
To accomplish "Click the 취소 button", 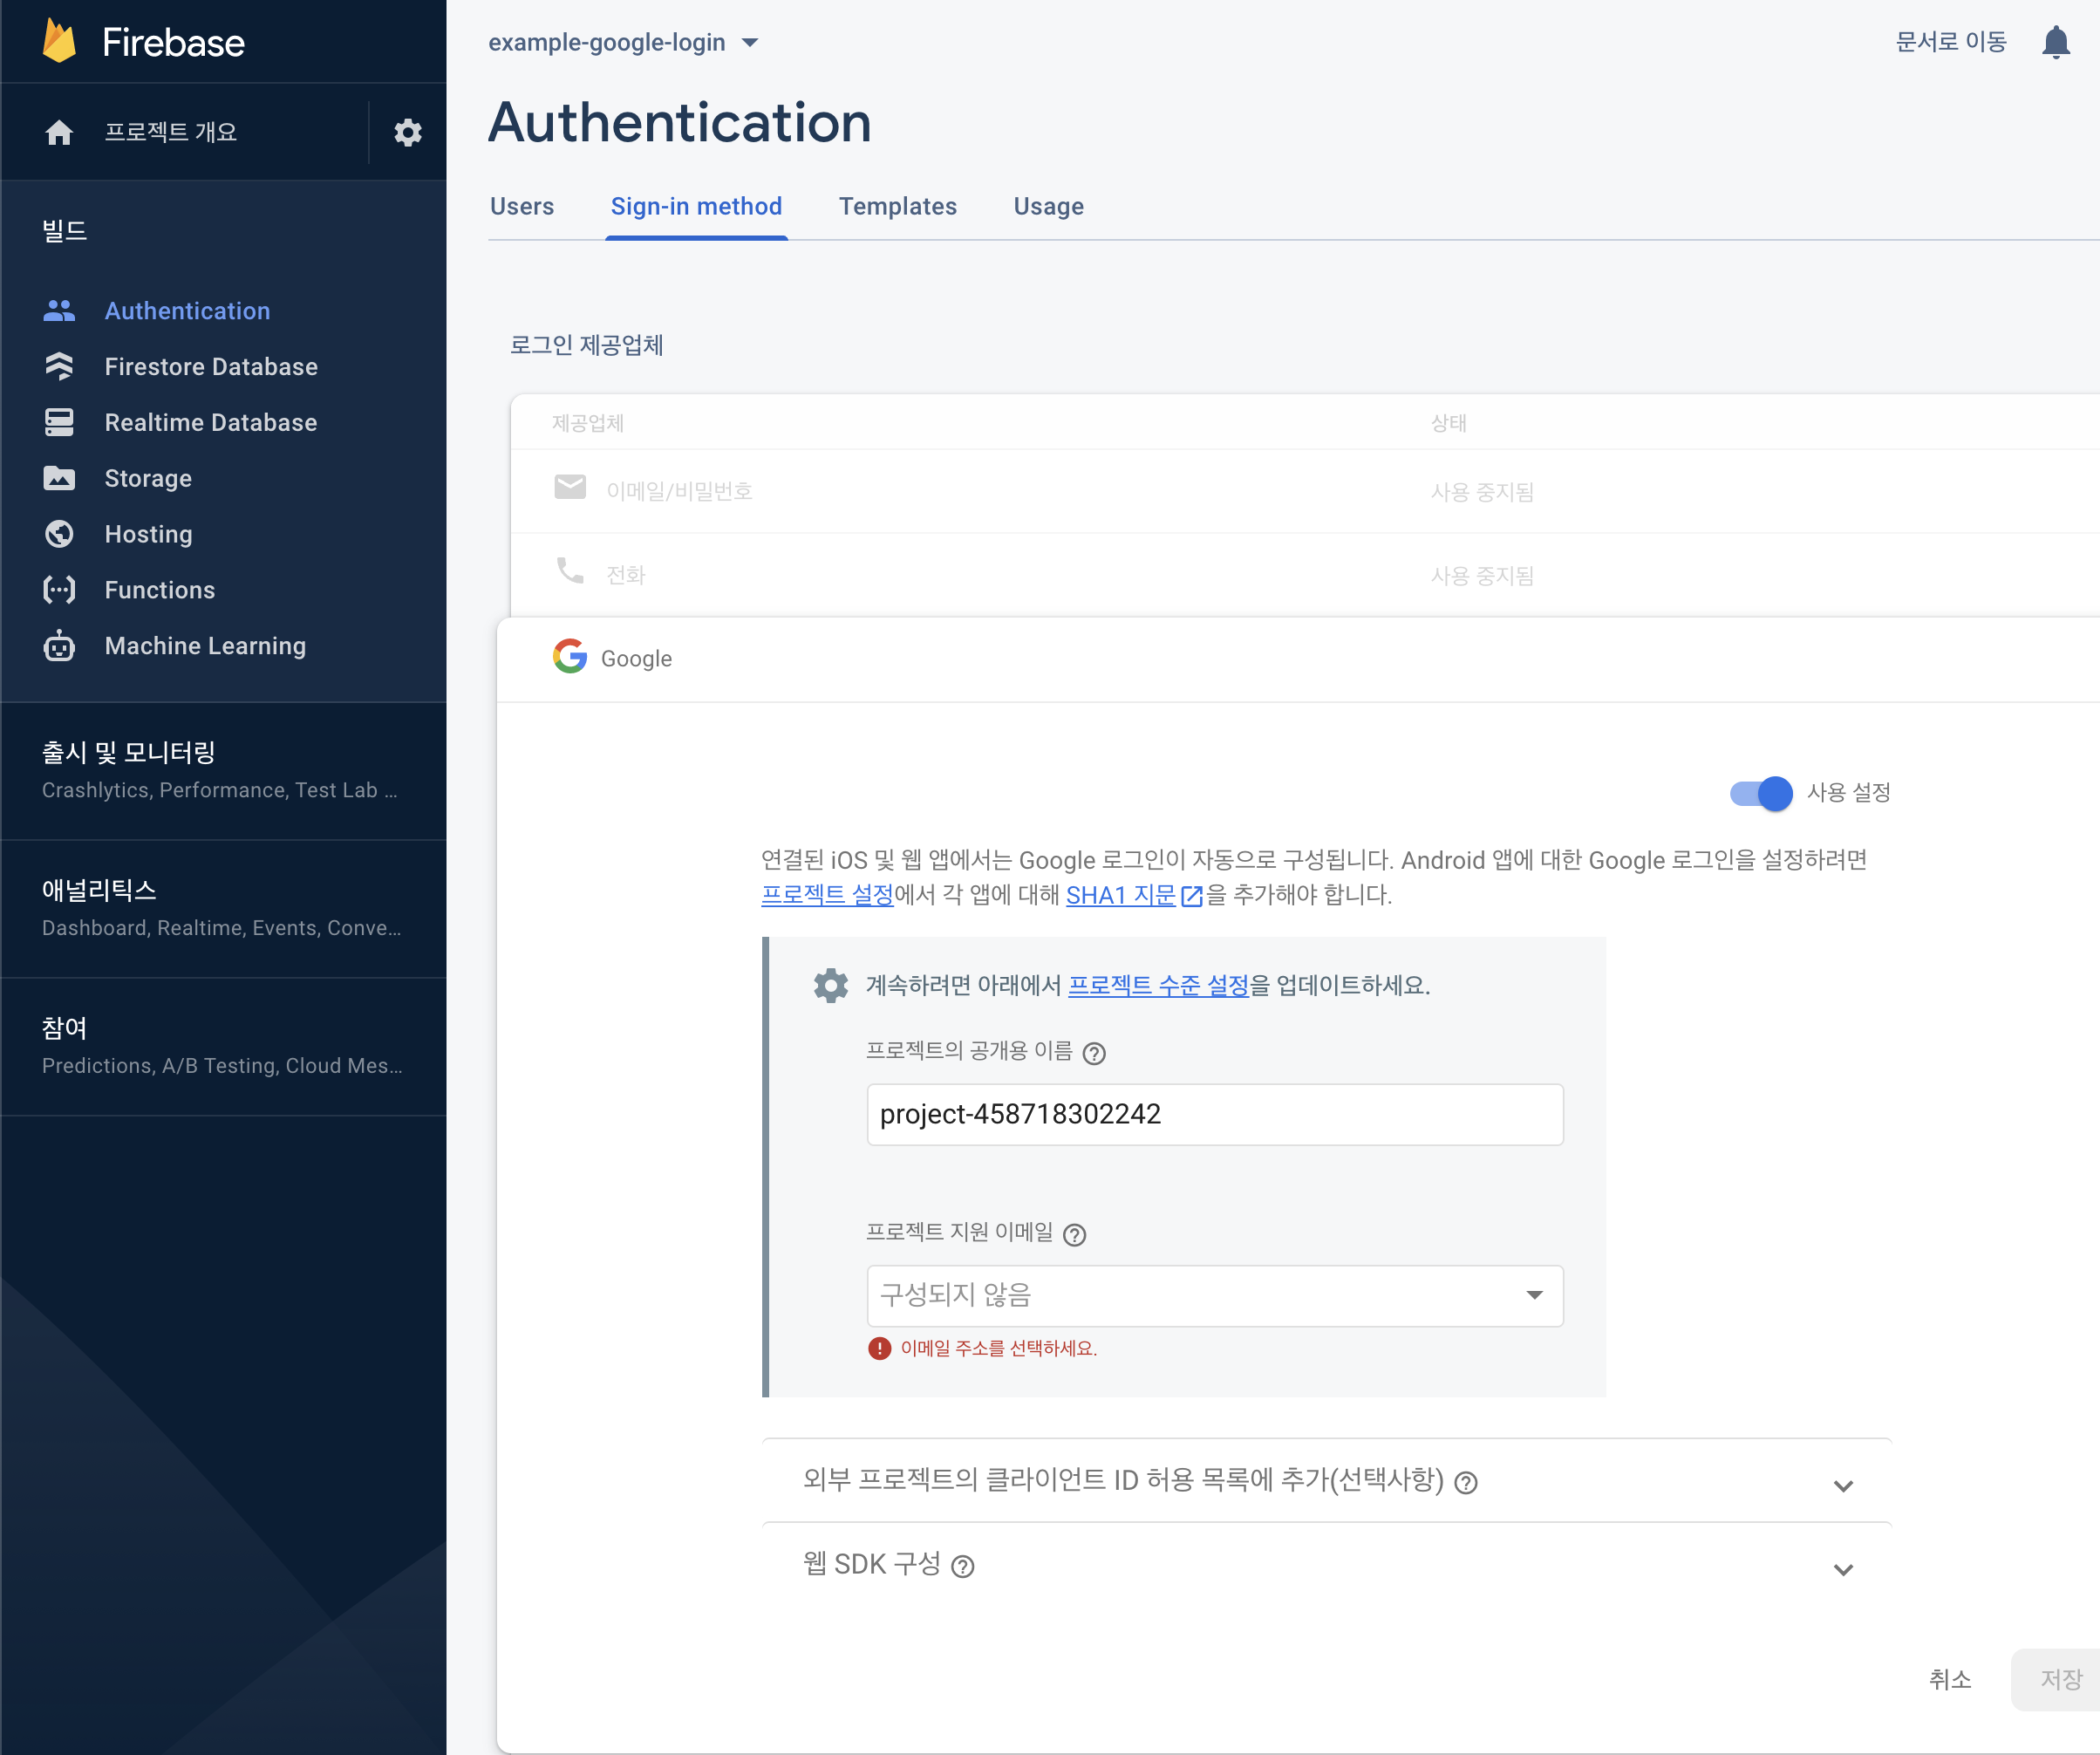I will tap(1950, 1680).
